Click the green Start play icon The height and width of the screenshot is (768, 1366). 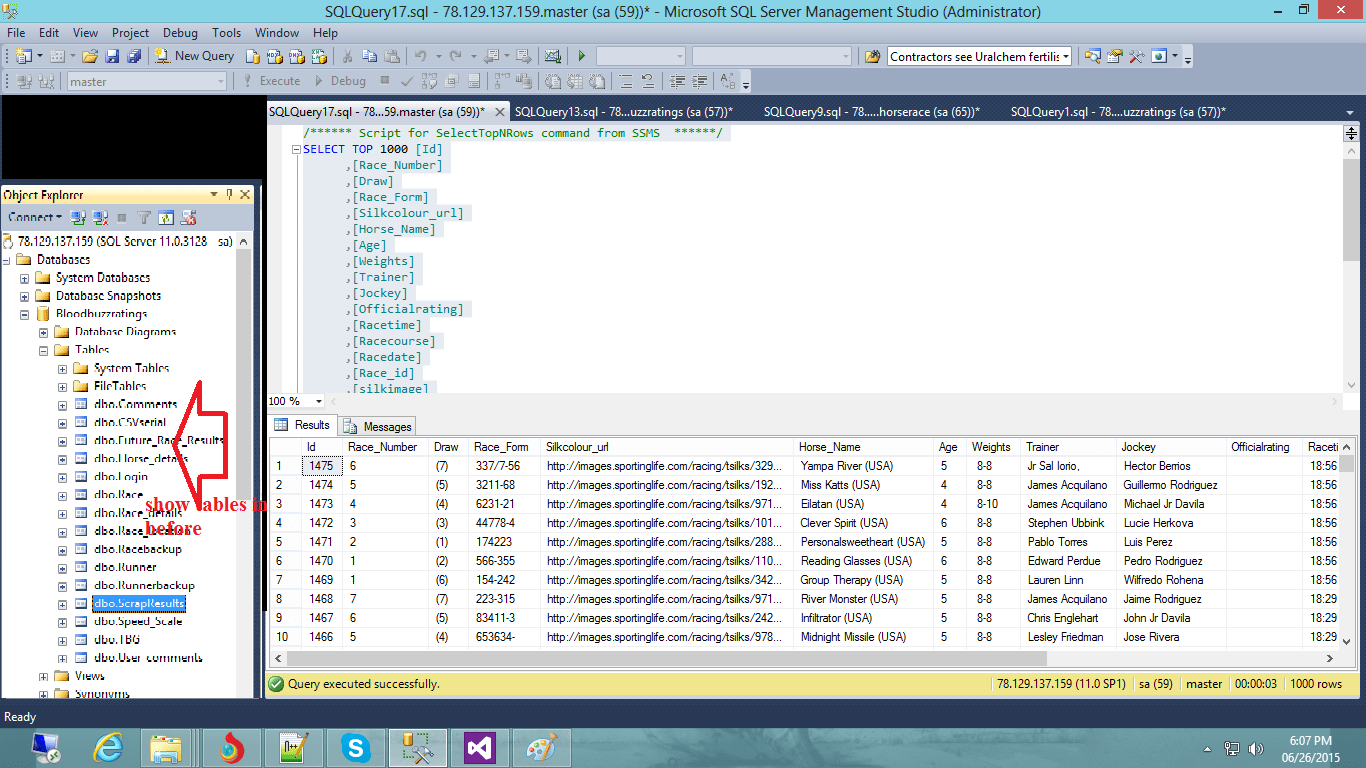pyautogui.click(x=581, y=56)
